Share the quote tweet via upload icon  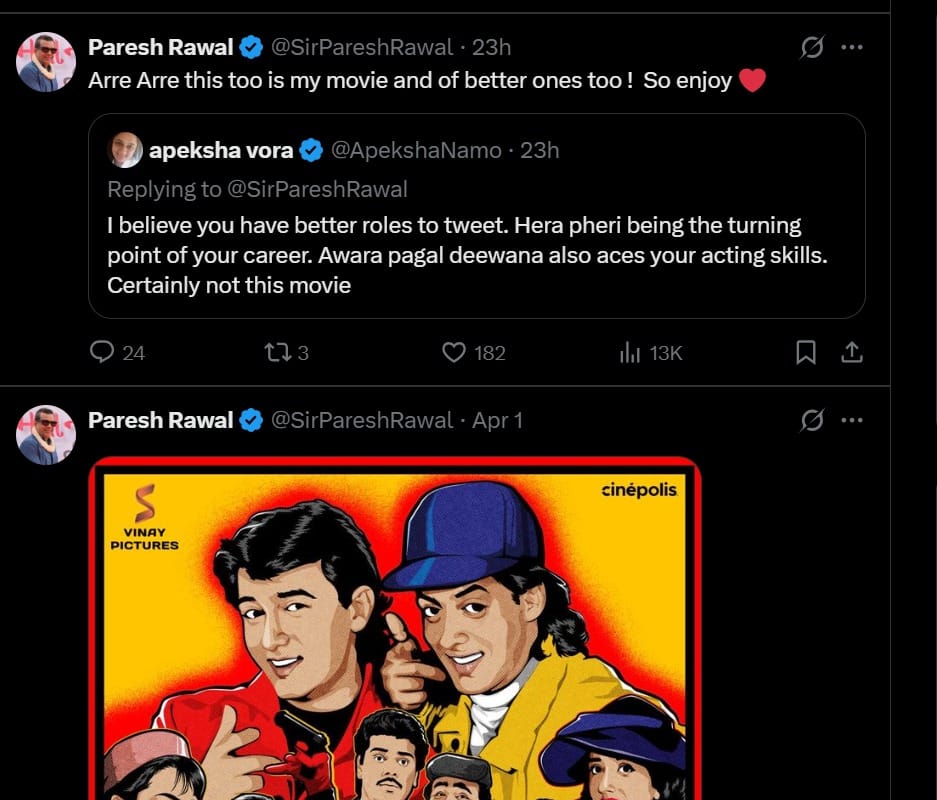[x=852, y=353]
